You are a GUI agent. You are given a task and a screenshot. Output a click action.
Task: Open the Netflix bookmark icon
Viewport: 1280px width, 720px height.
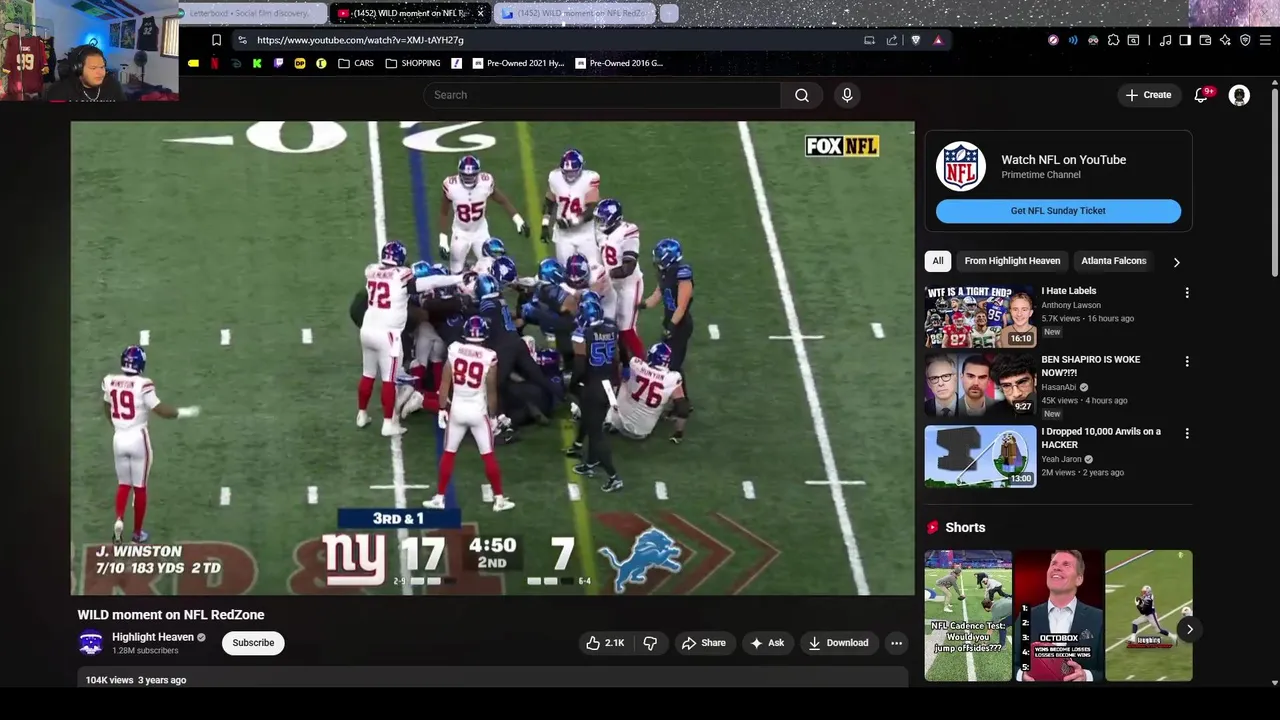coord(214,63)
